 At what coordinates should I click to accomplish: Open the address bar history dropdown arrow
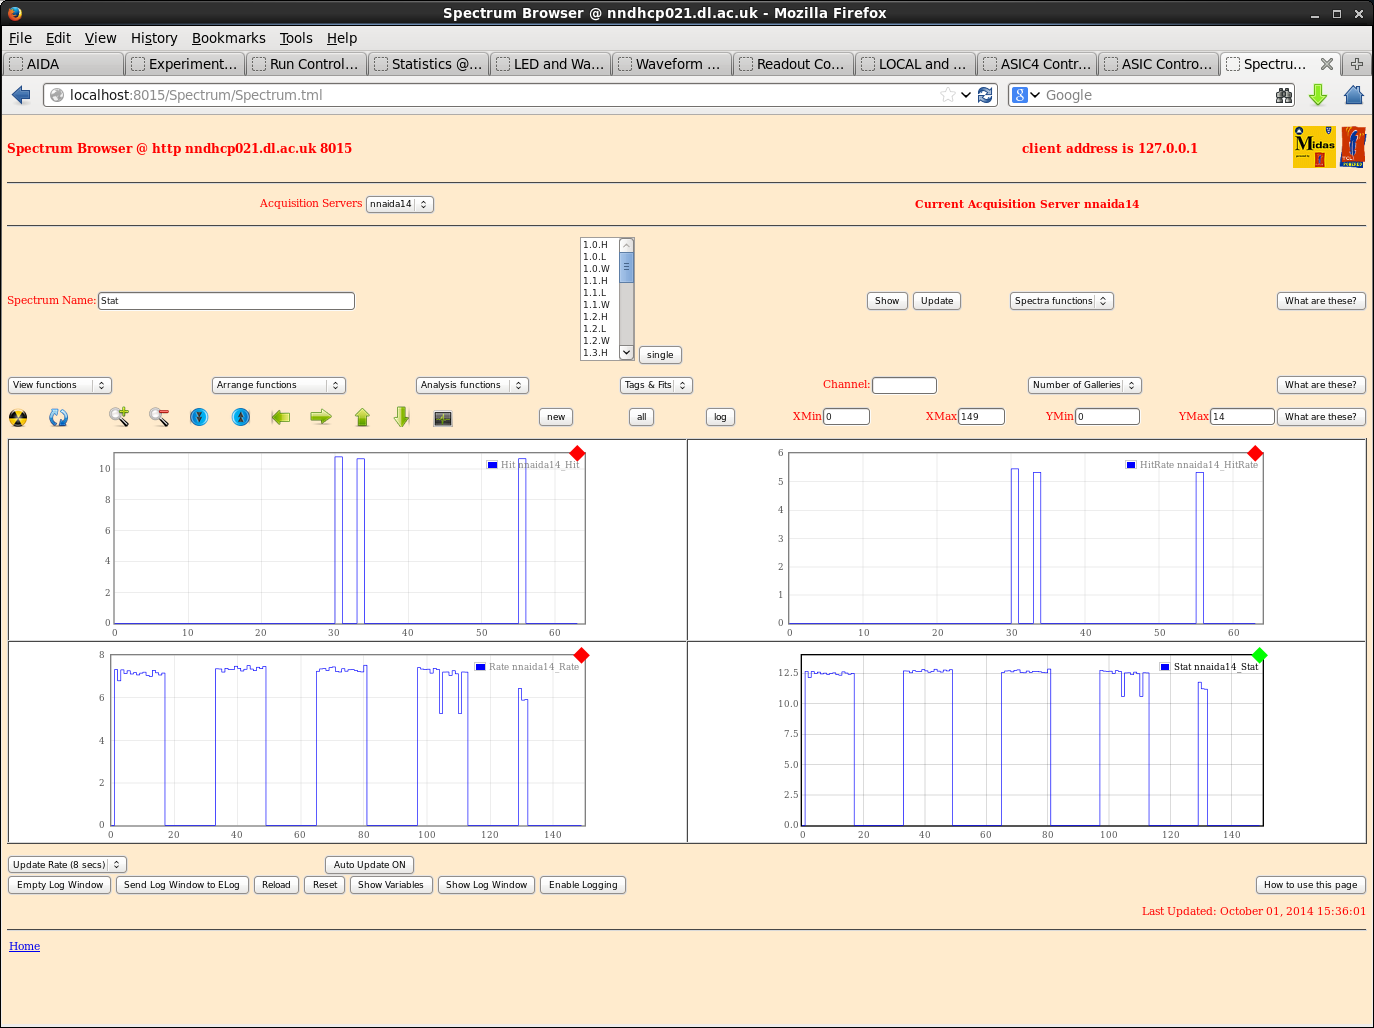point(966,95)
